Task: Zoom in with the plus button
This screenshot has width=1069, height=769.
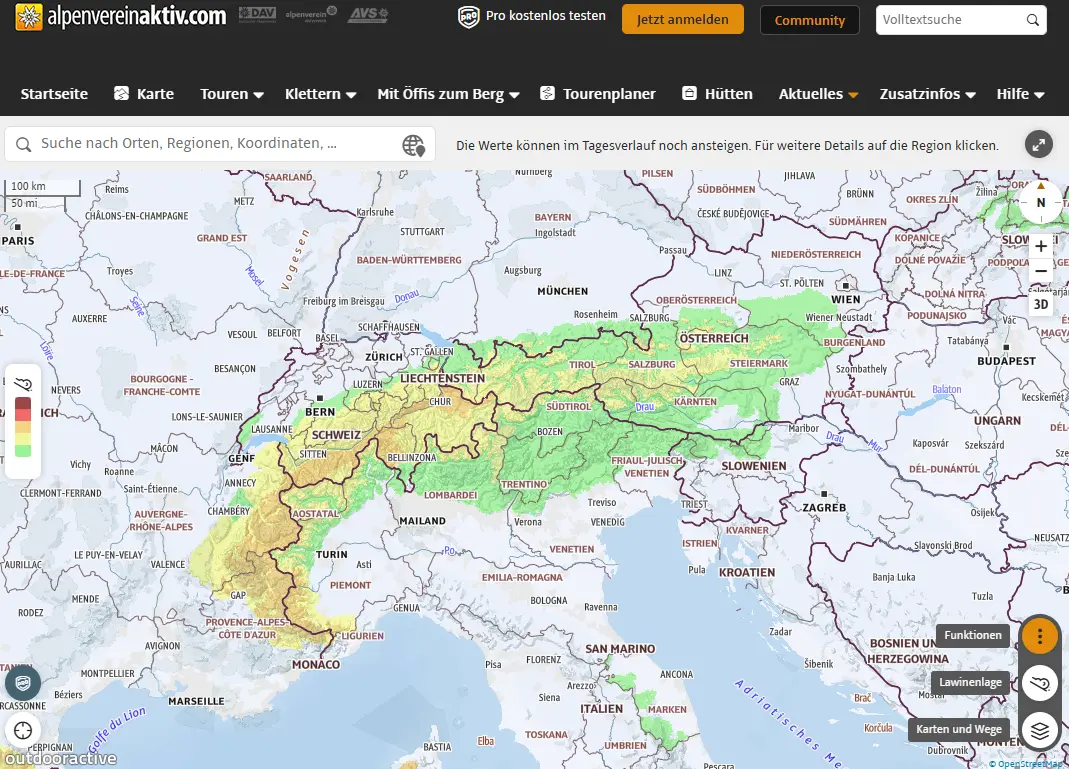Action: tap(1041, 246)
